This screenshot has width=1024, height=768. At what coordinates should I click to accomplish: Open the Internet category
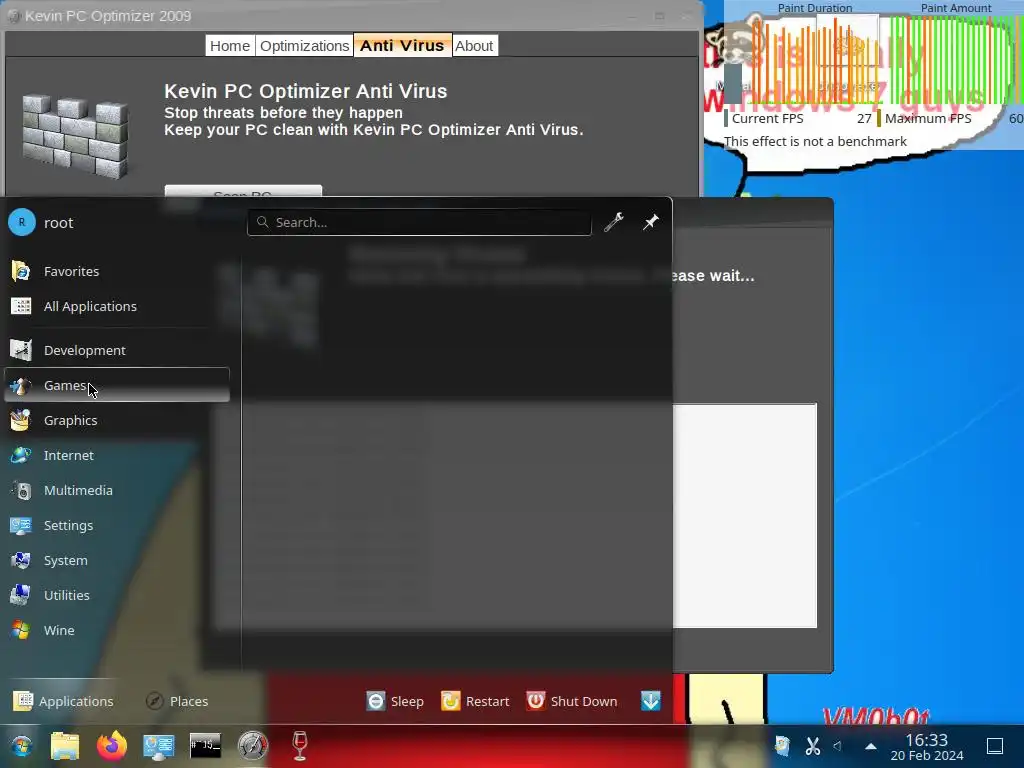click(x=116, y=455)
